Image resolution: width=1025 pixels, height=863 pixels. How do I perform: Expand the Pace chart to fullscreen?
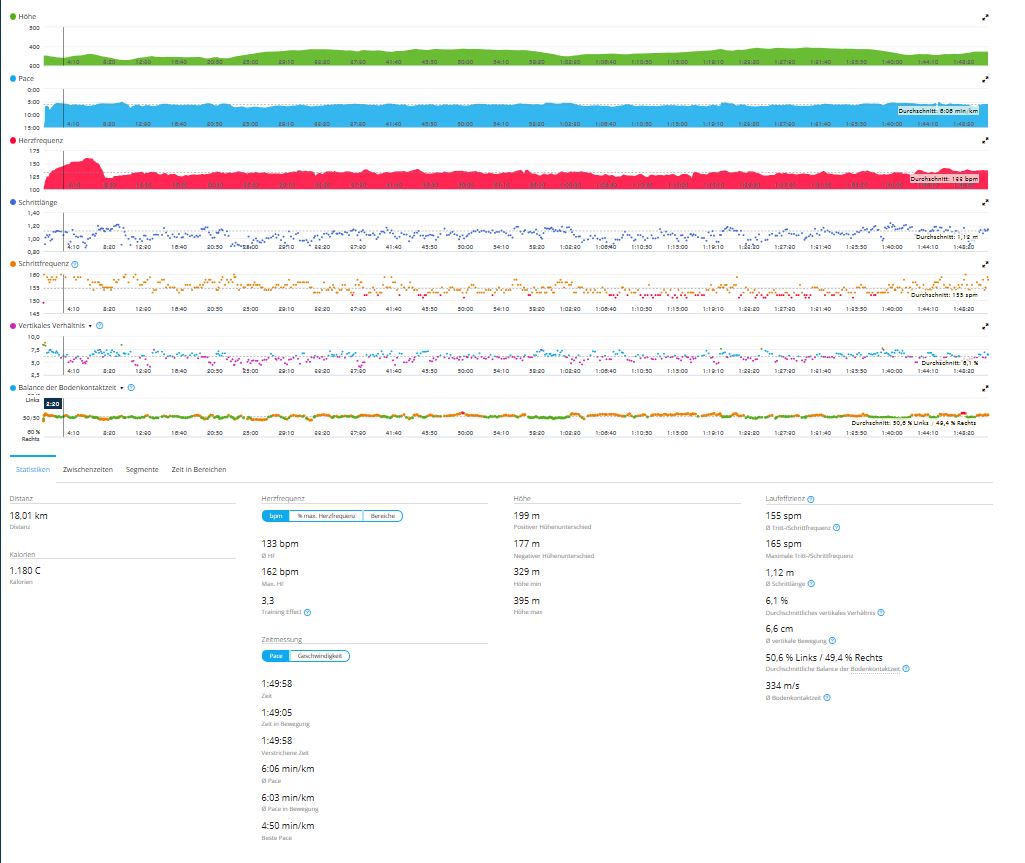985,78
